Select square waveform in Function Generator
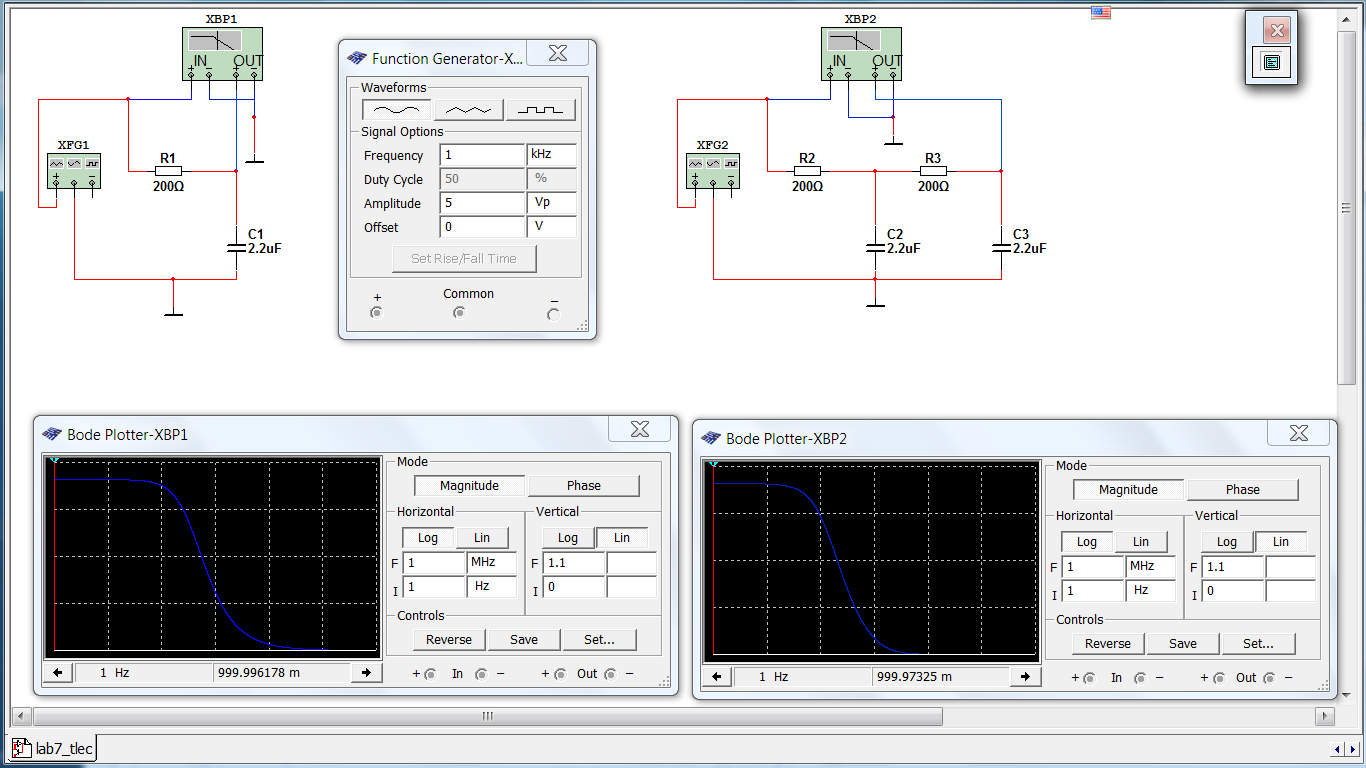 pos(541,110)
